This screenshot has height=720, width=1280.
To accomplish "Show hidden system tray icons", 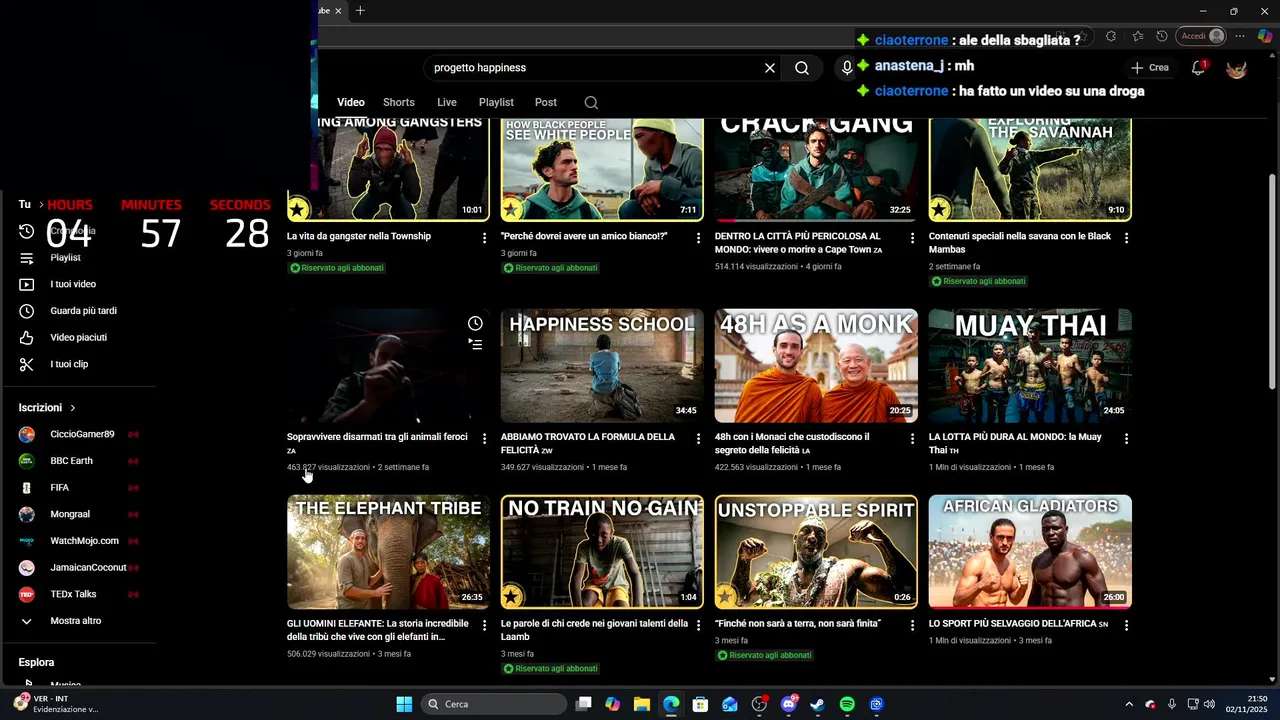I will [1129, 704].
